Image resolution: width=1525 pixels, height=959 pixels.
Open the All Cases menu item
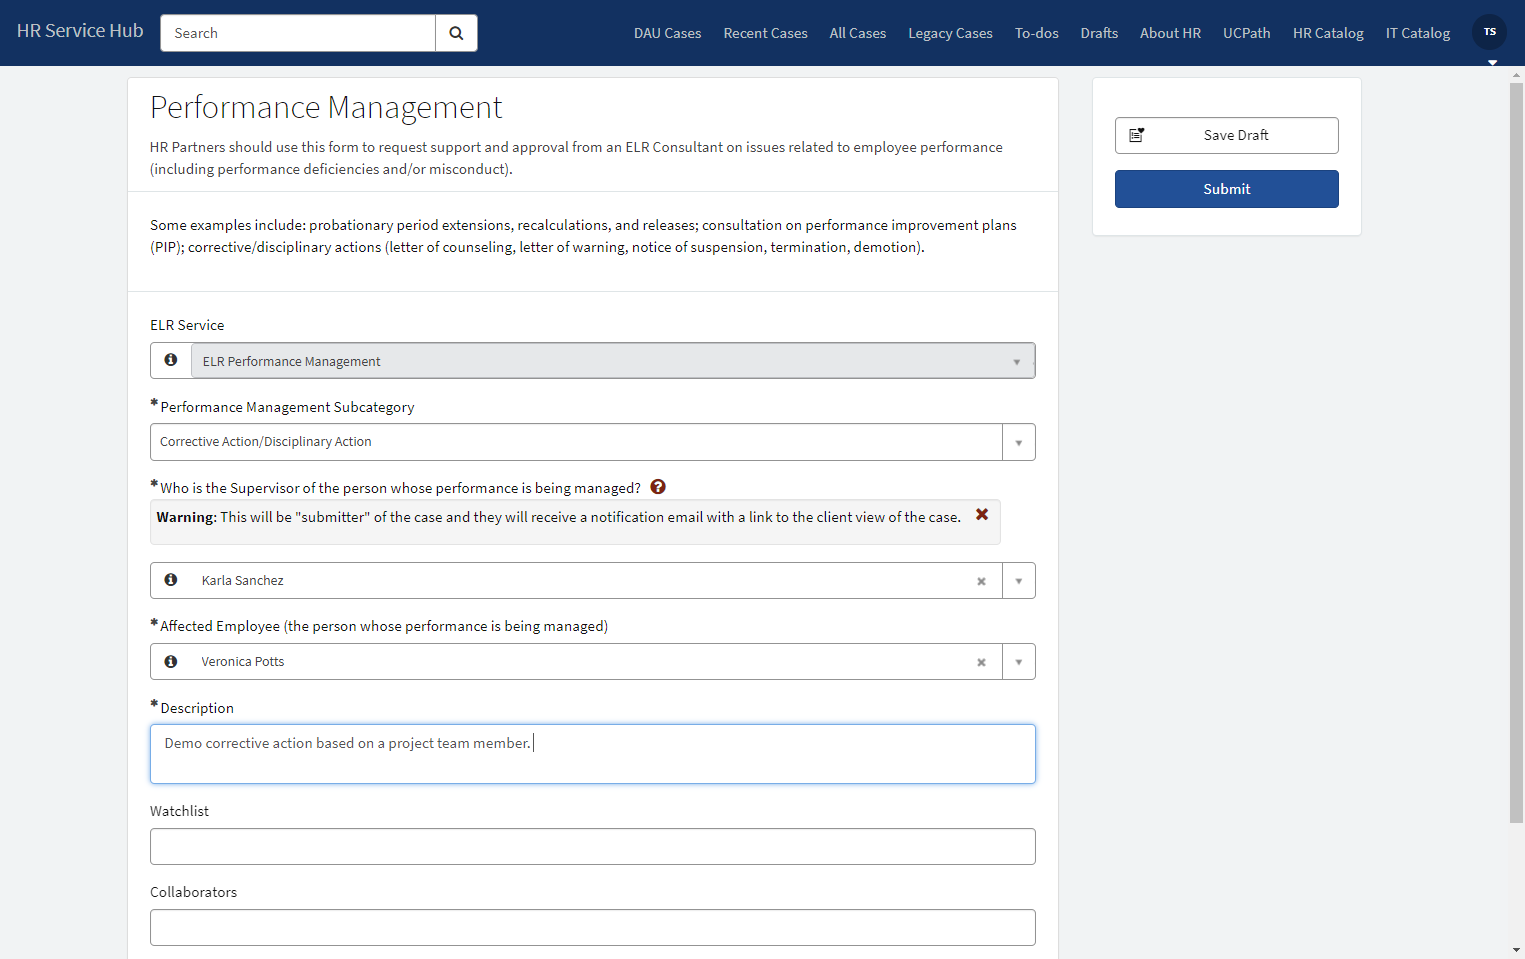(x=858, y=33)
